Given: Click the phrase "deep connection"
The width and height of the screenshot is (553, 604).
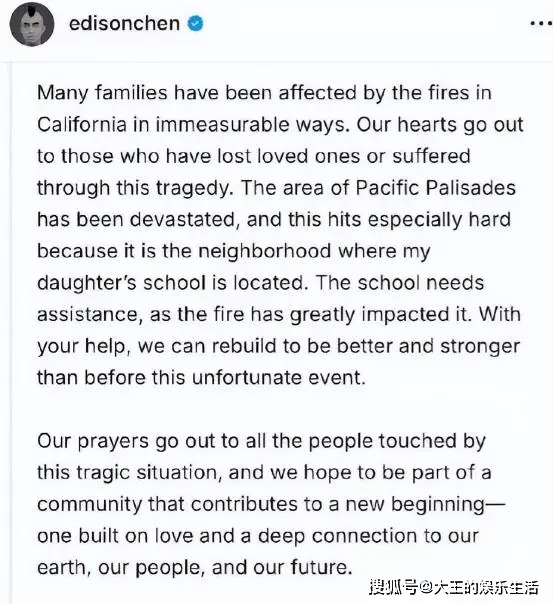Looking at the screenshot, I should pyautogui.click(x=335, y=536).
